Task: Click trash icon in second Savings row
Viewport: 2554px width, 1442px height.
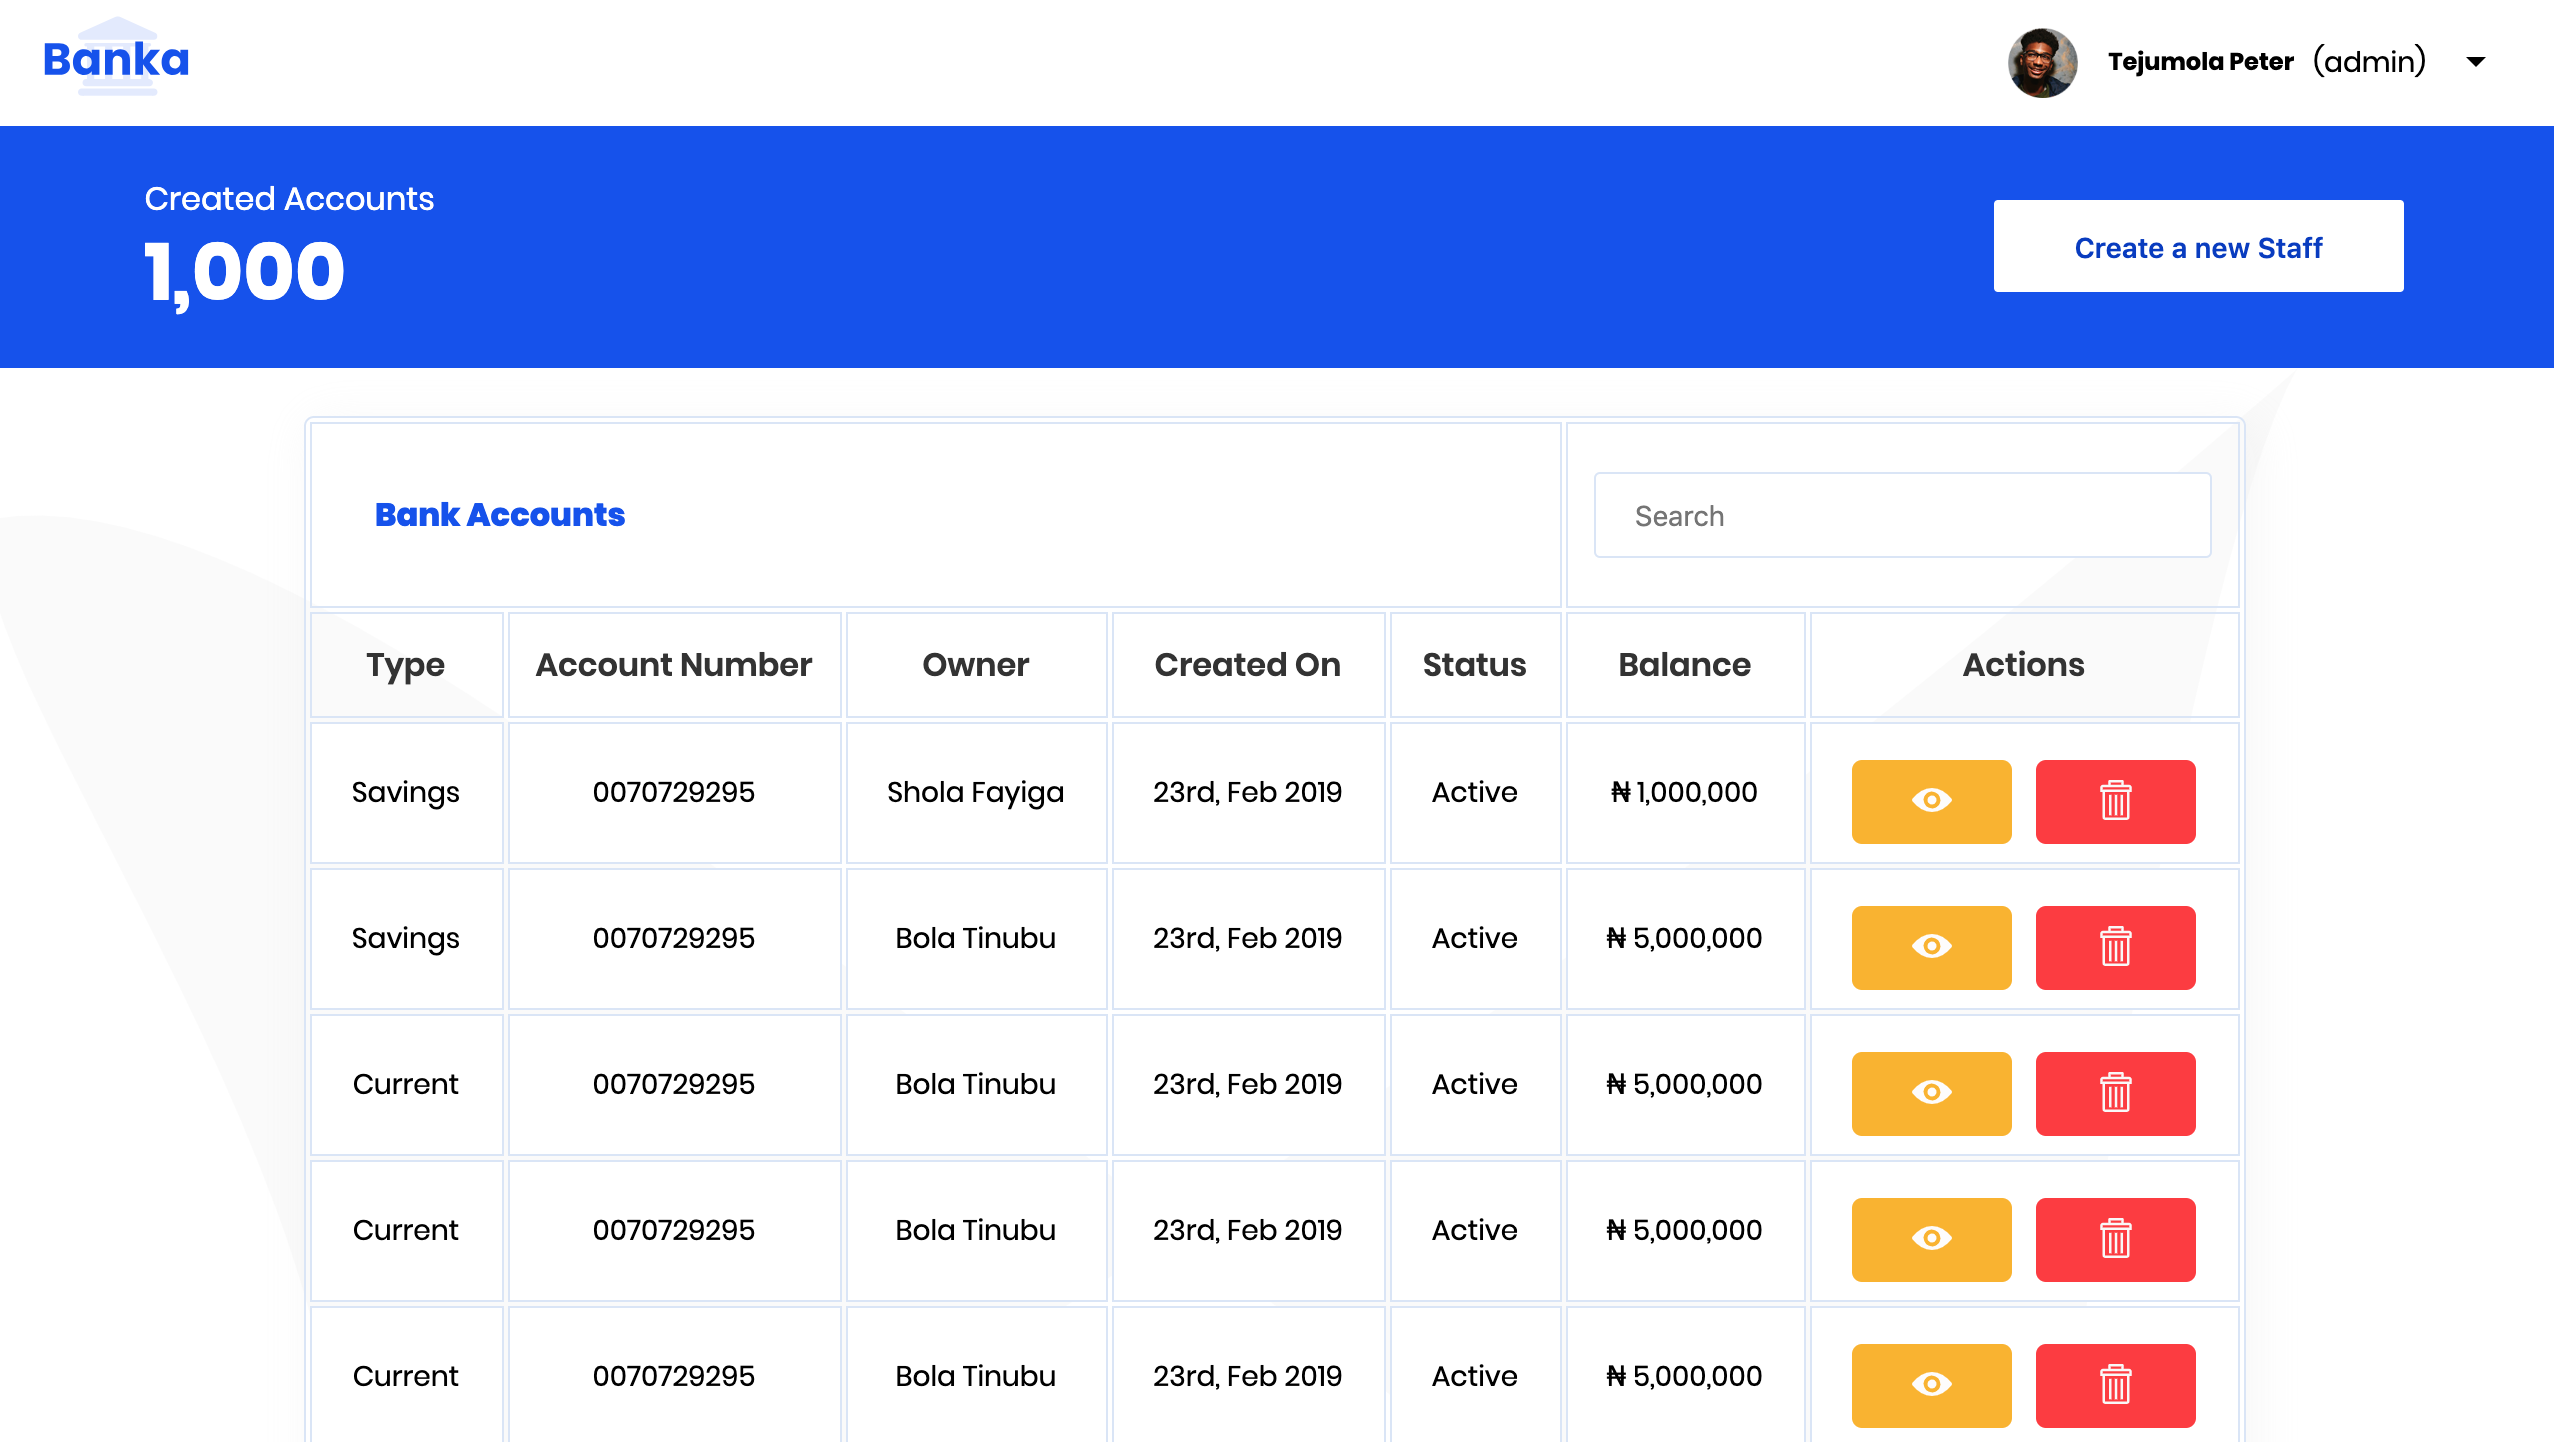Action: pyautogui.click(x=2115, y=947)
